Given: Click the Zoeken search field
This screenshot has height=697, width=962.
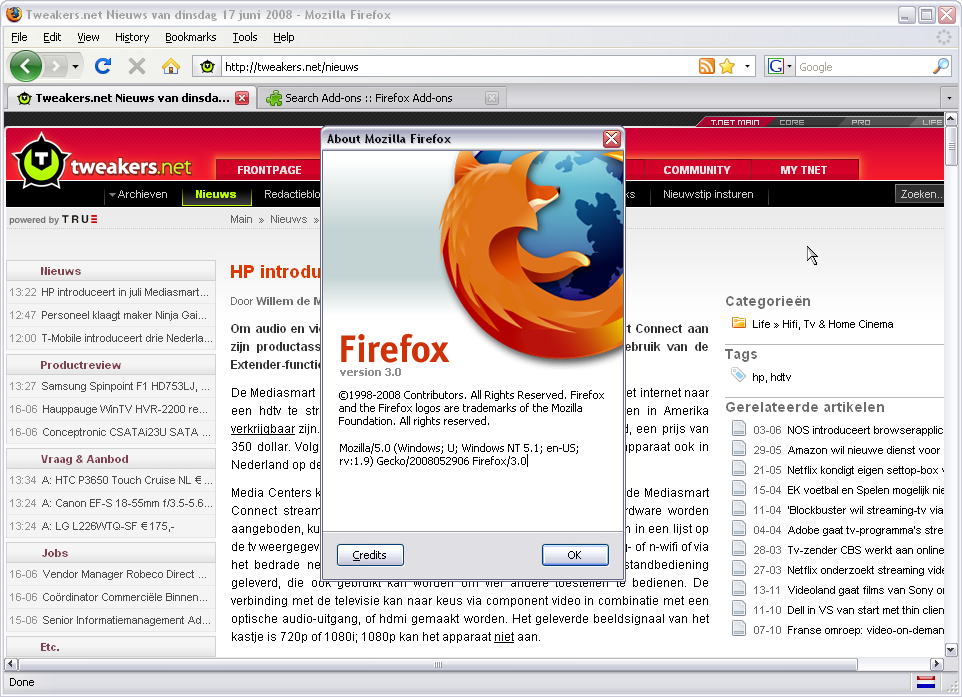Looking at the screenshot, I should [919, 194].
